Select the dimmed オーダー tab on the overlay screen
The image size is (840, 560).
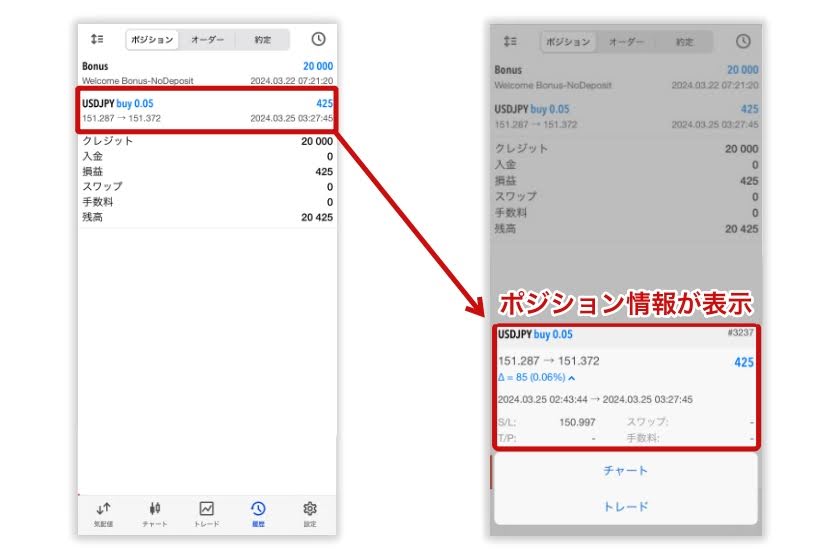point(627,42)
